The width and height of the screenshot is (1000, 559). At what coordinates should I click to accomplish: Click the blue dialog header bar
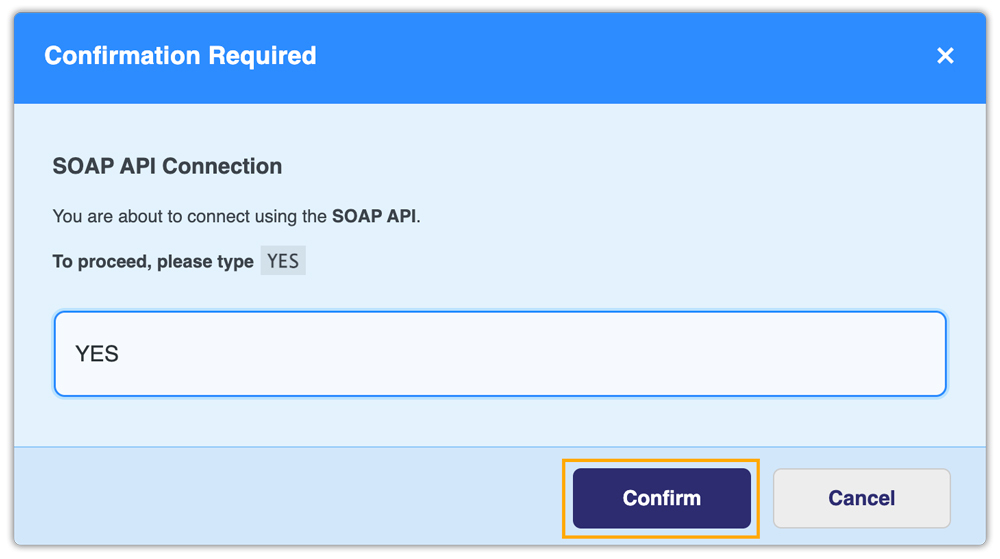pos(600,56)
